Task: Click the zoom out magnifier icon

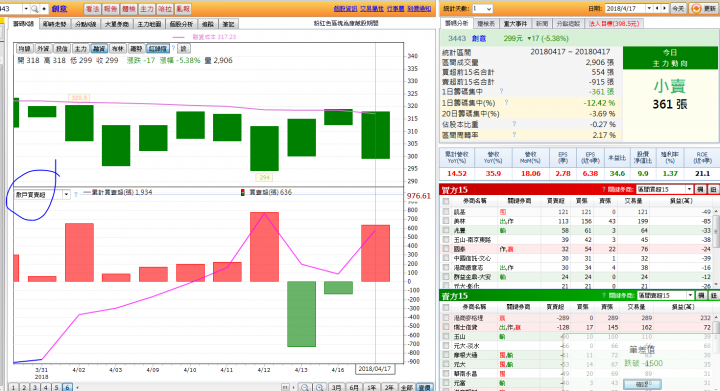Action: tap(304, 387)
